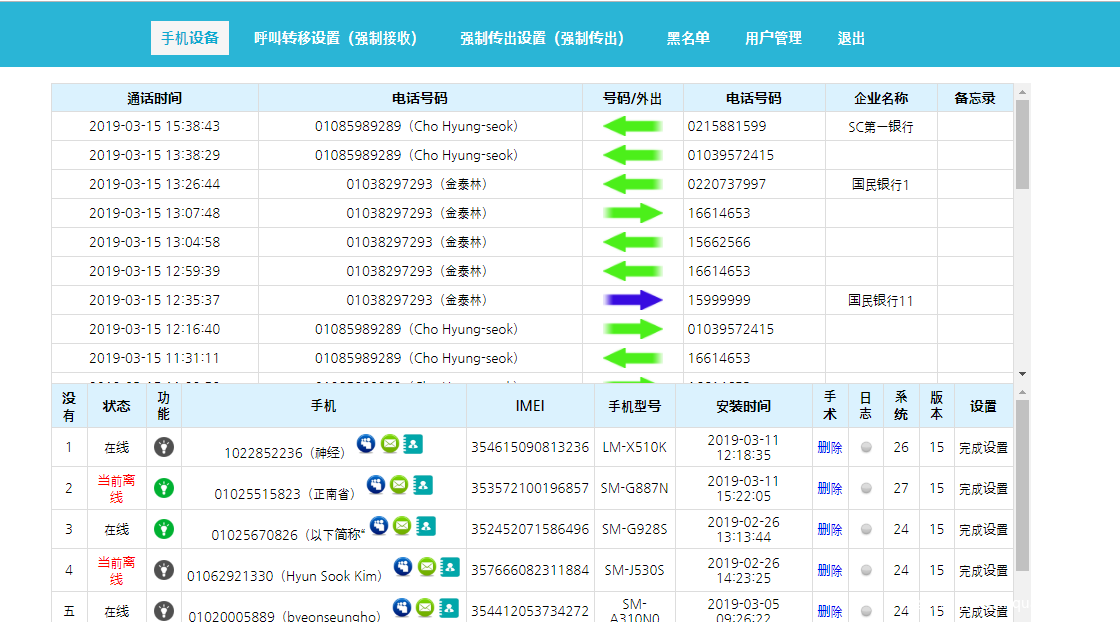Open SMS message icon for 01025515823
Screen dimensions: 1120x622
(x=399, y=485)
